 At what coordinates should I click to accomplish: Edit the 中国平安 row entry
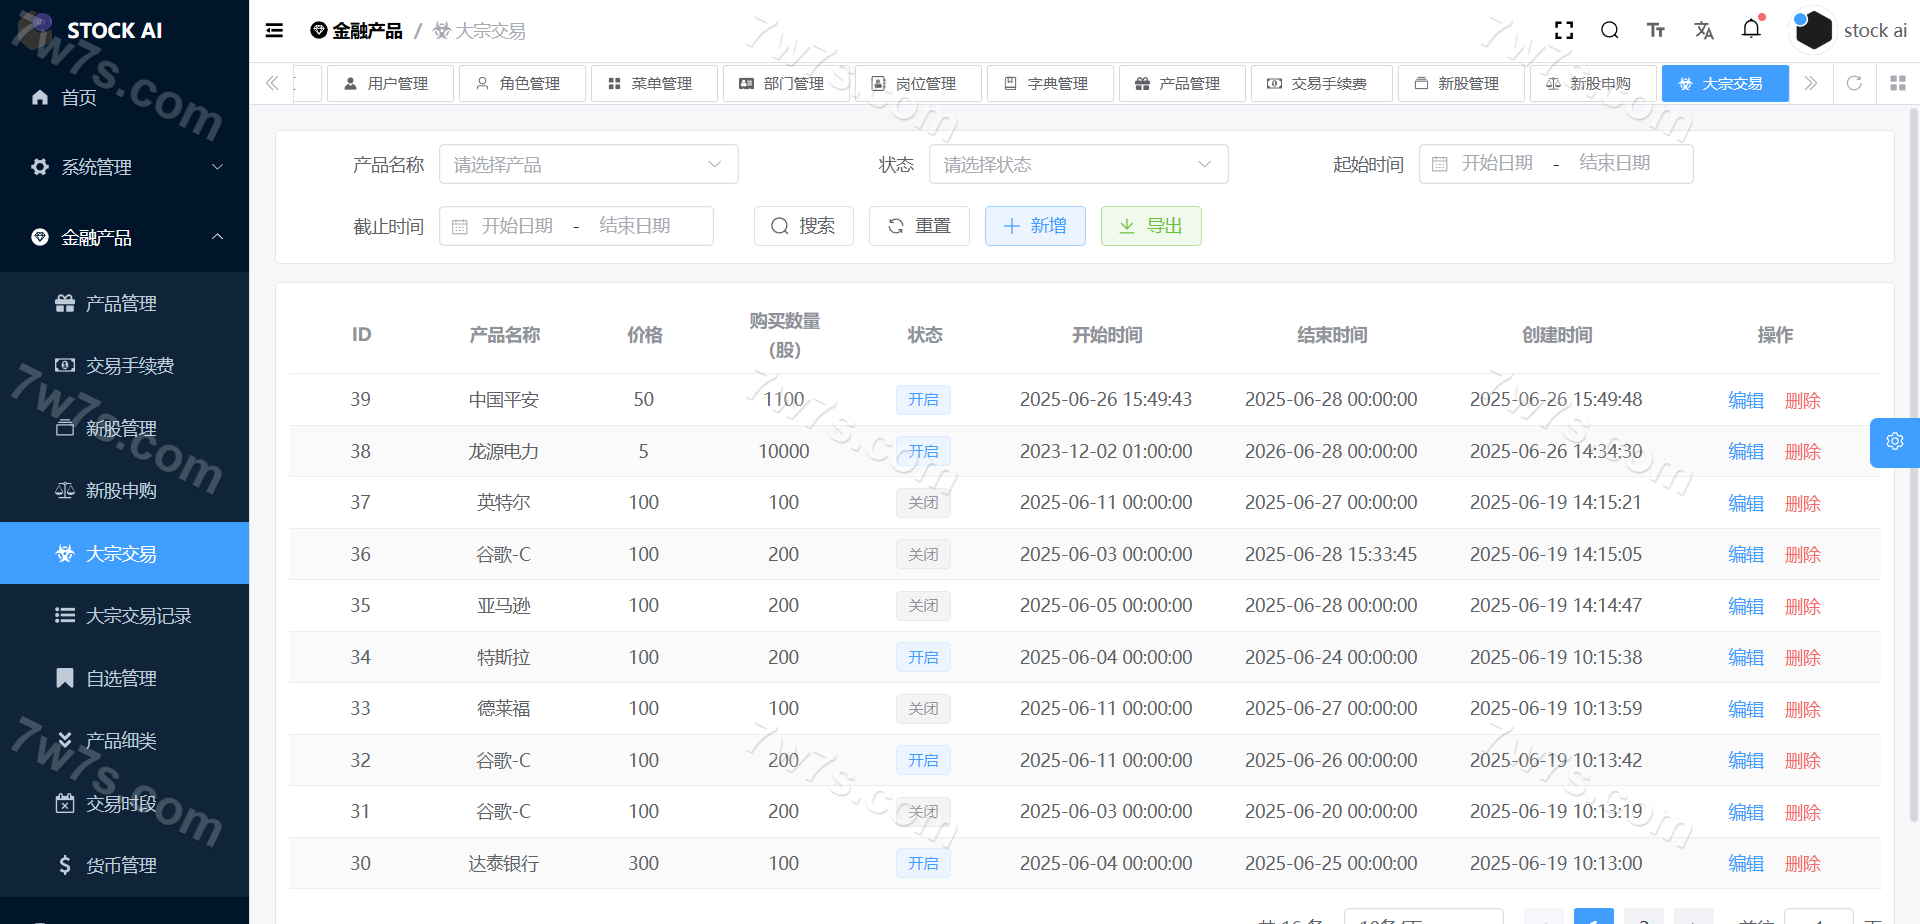(1746, 400)
